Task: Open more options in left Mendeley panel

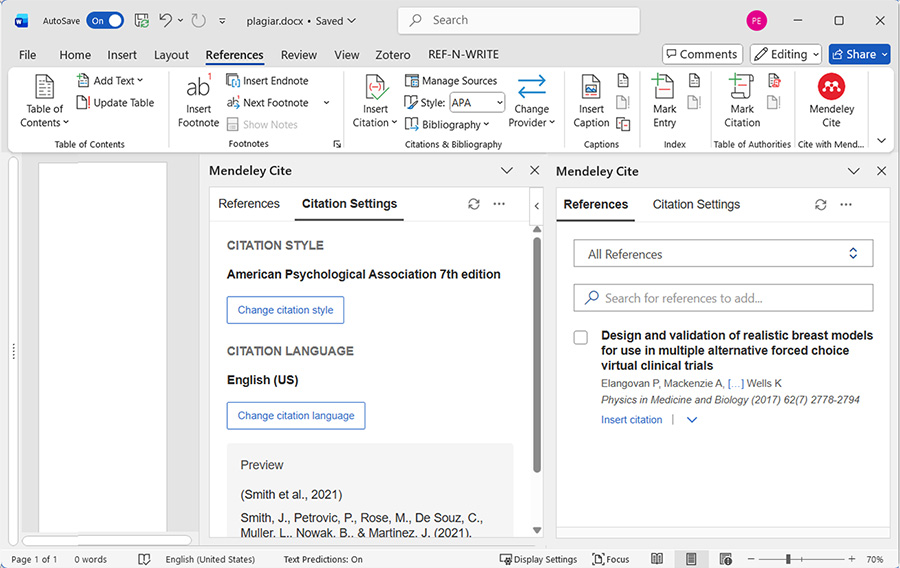Action: (499, 204)
